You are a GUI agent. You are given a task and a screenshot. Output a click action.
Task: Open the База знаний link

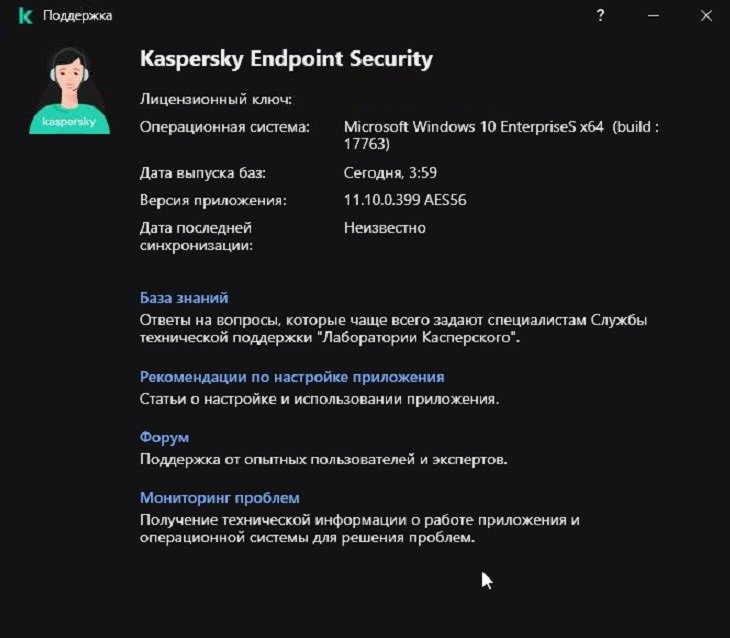pos(184,298)
